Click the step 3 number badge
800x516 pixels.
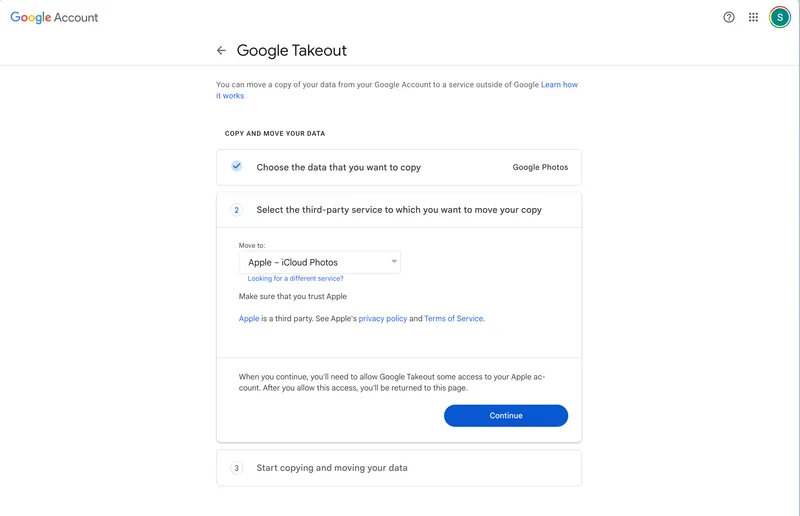[x=236, y=468]
